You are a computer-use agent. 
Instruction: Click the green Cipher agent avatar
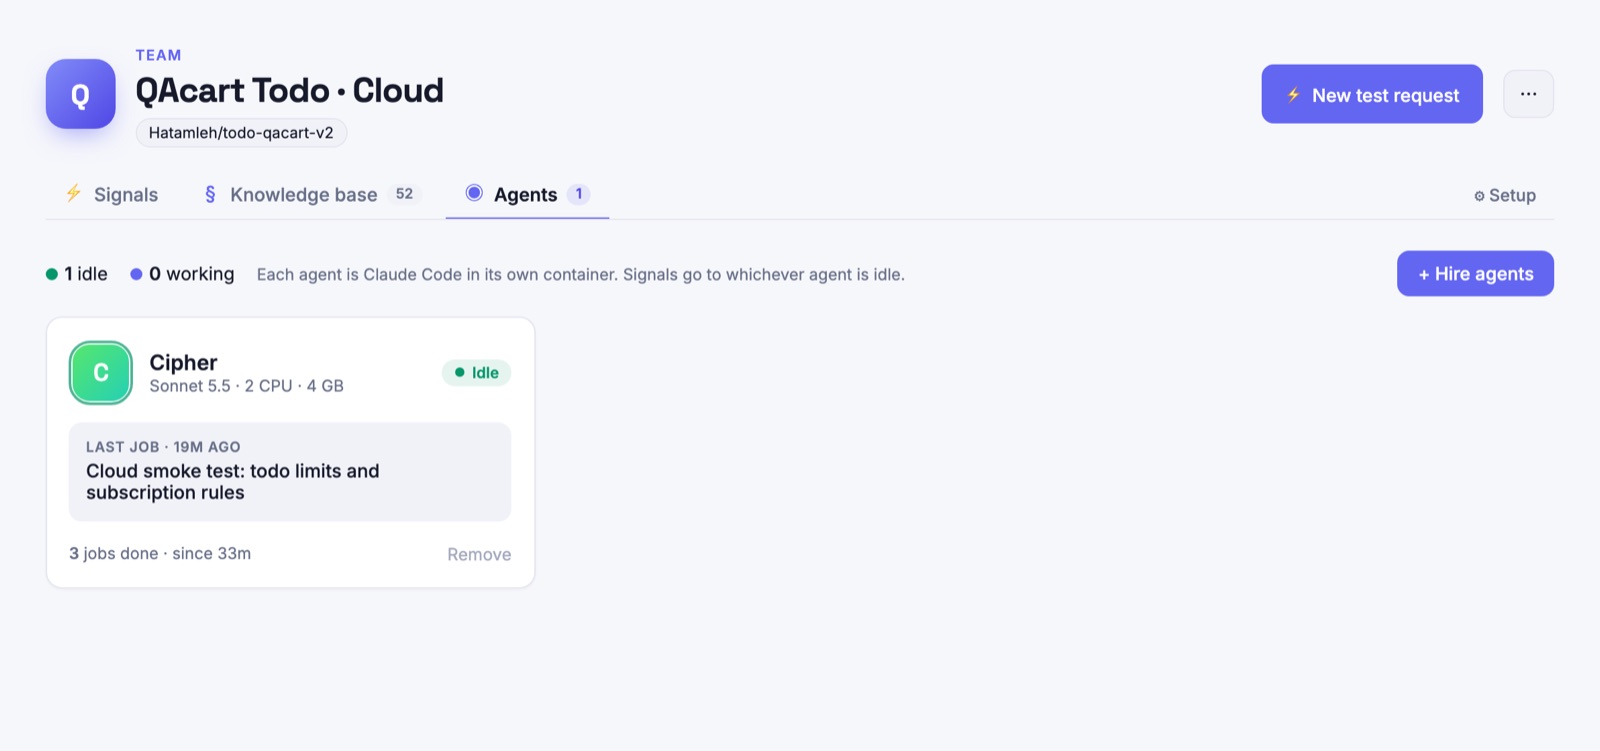click(101, 373)
